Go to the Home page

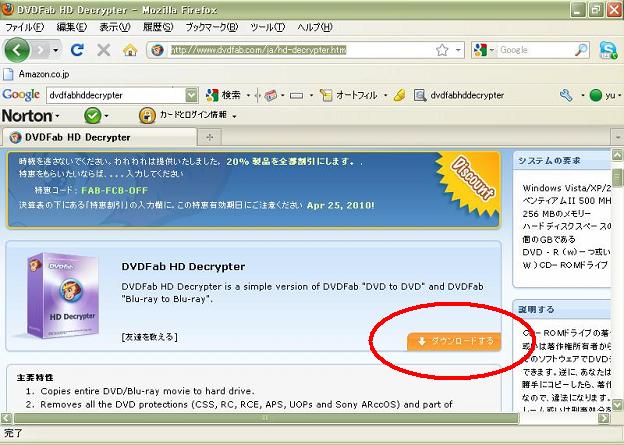[x=130, y=49]
